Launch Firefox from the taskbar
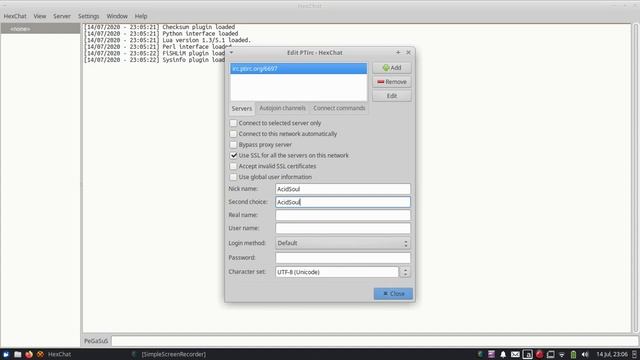 tap(29, 354)
